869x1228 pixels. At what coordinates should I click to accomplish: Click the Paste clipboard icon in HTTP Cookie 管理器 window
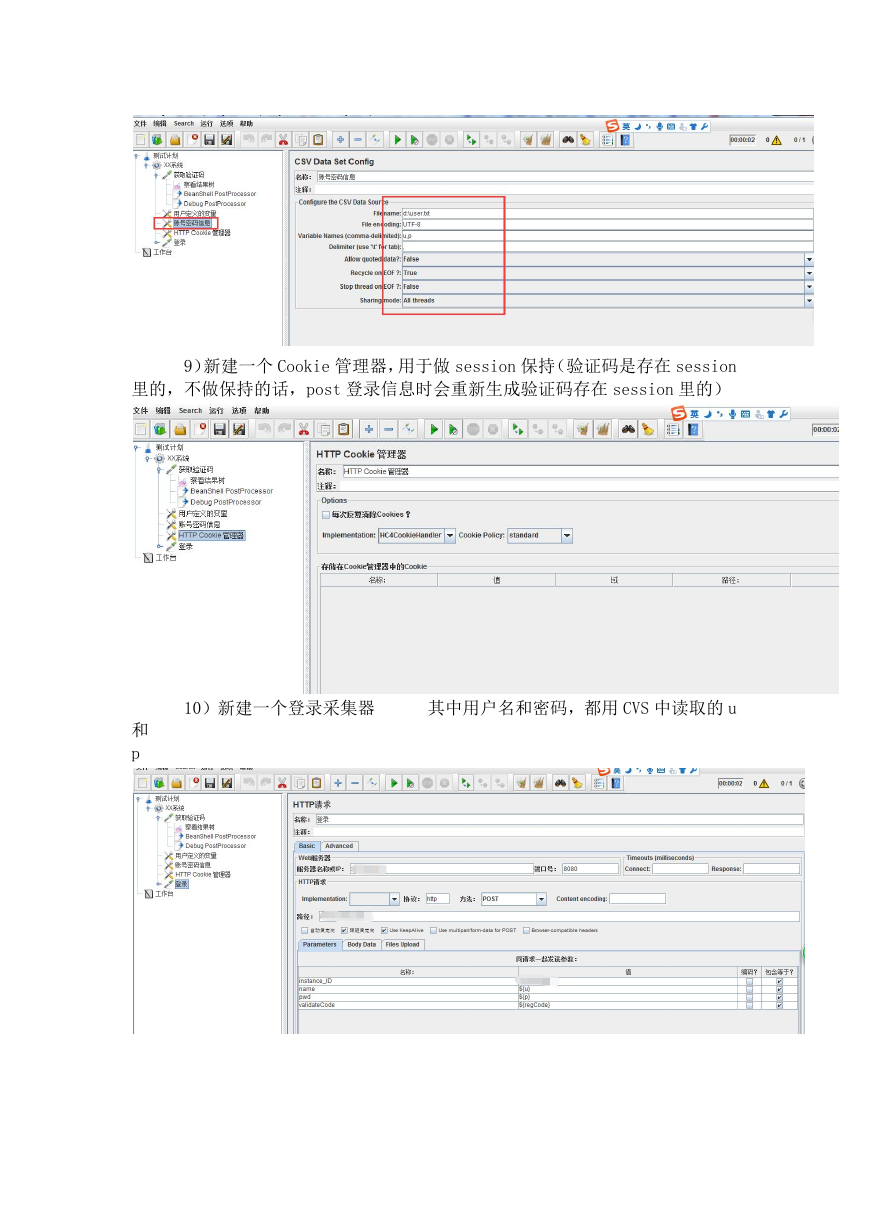[x=343, y=429]
